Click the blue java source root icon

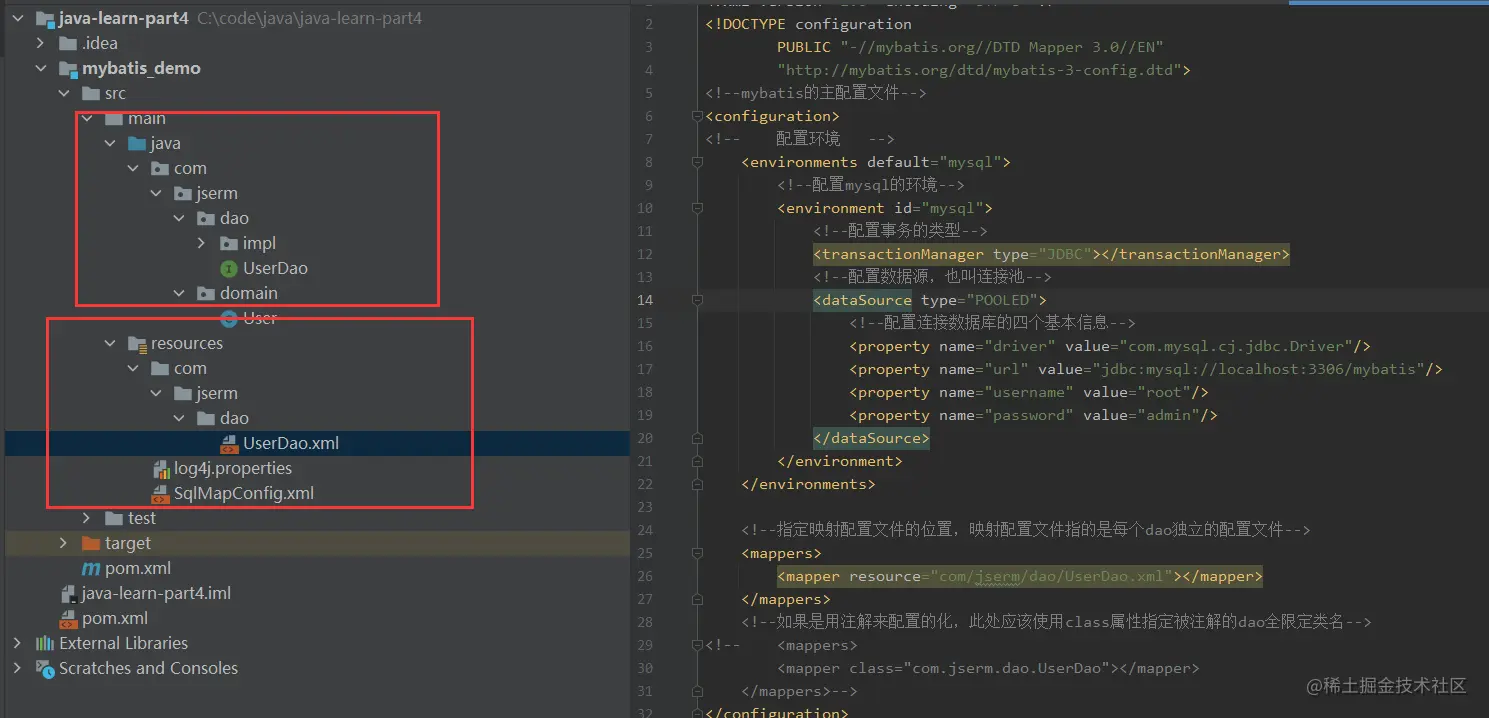click(x=137, y=143)
